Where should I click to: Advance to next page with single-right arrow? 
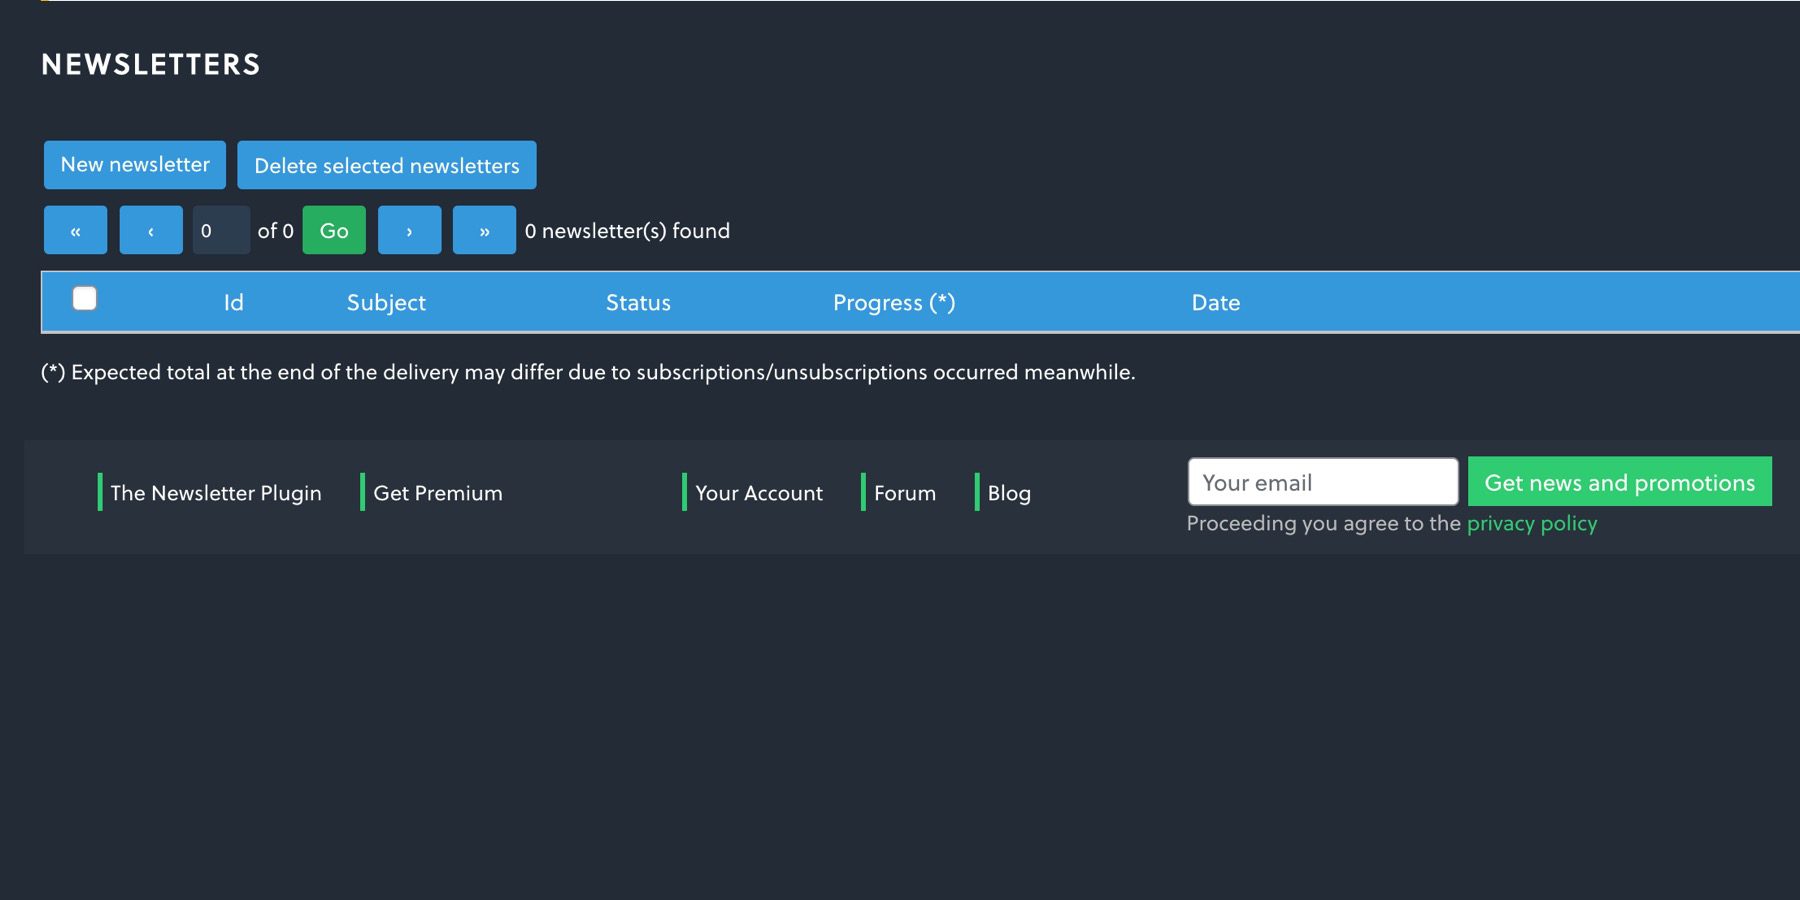tap(409, 231)
